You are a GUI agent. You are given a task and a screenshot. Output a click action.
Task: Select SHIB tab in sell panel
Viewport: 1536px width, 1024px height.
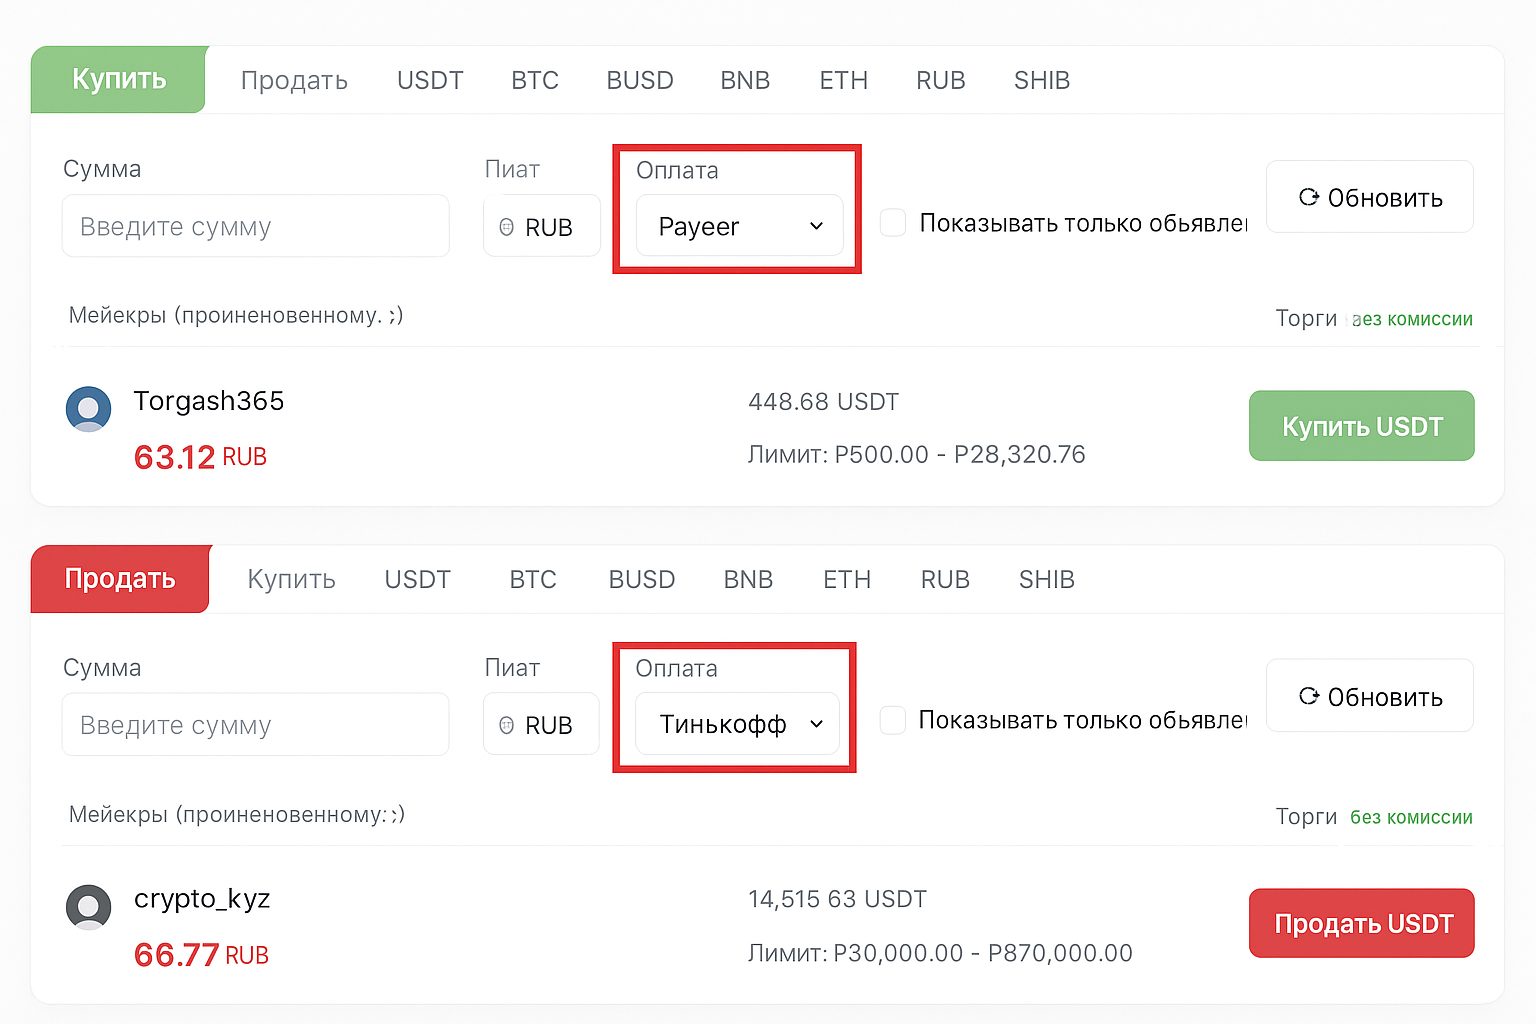(1046, 579)
